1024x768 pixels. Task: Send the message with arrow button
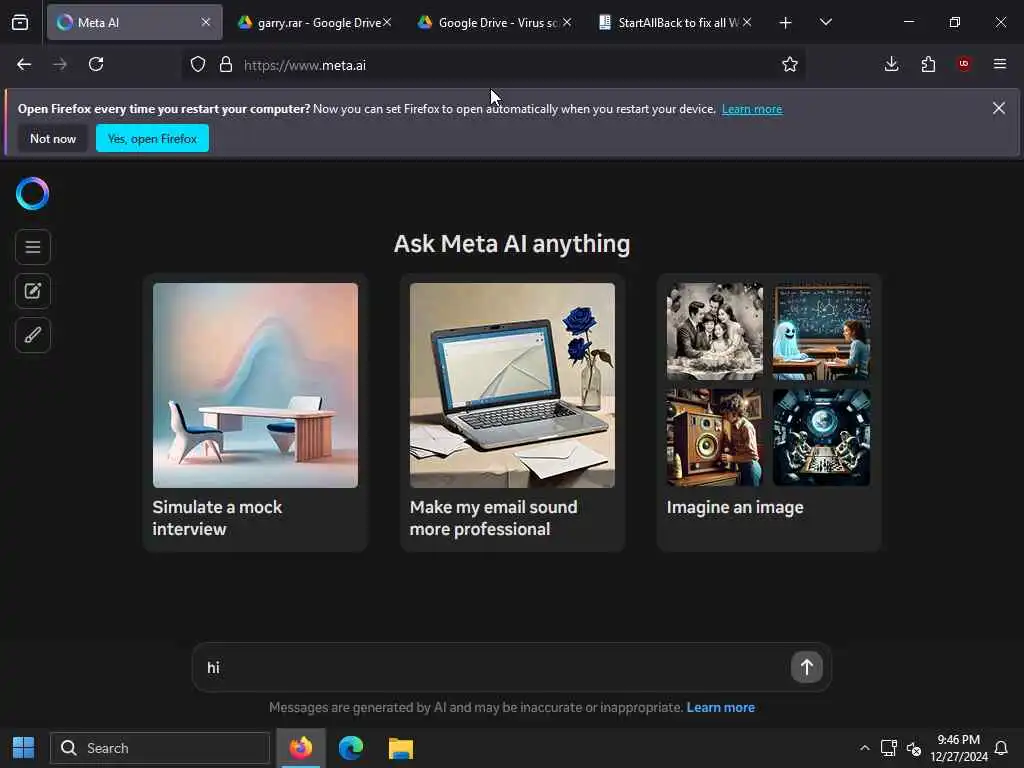pyautogui.click(x=807, y=667)
